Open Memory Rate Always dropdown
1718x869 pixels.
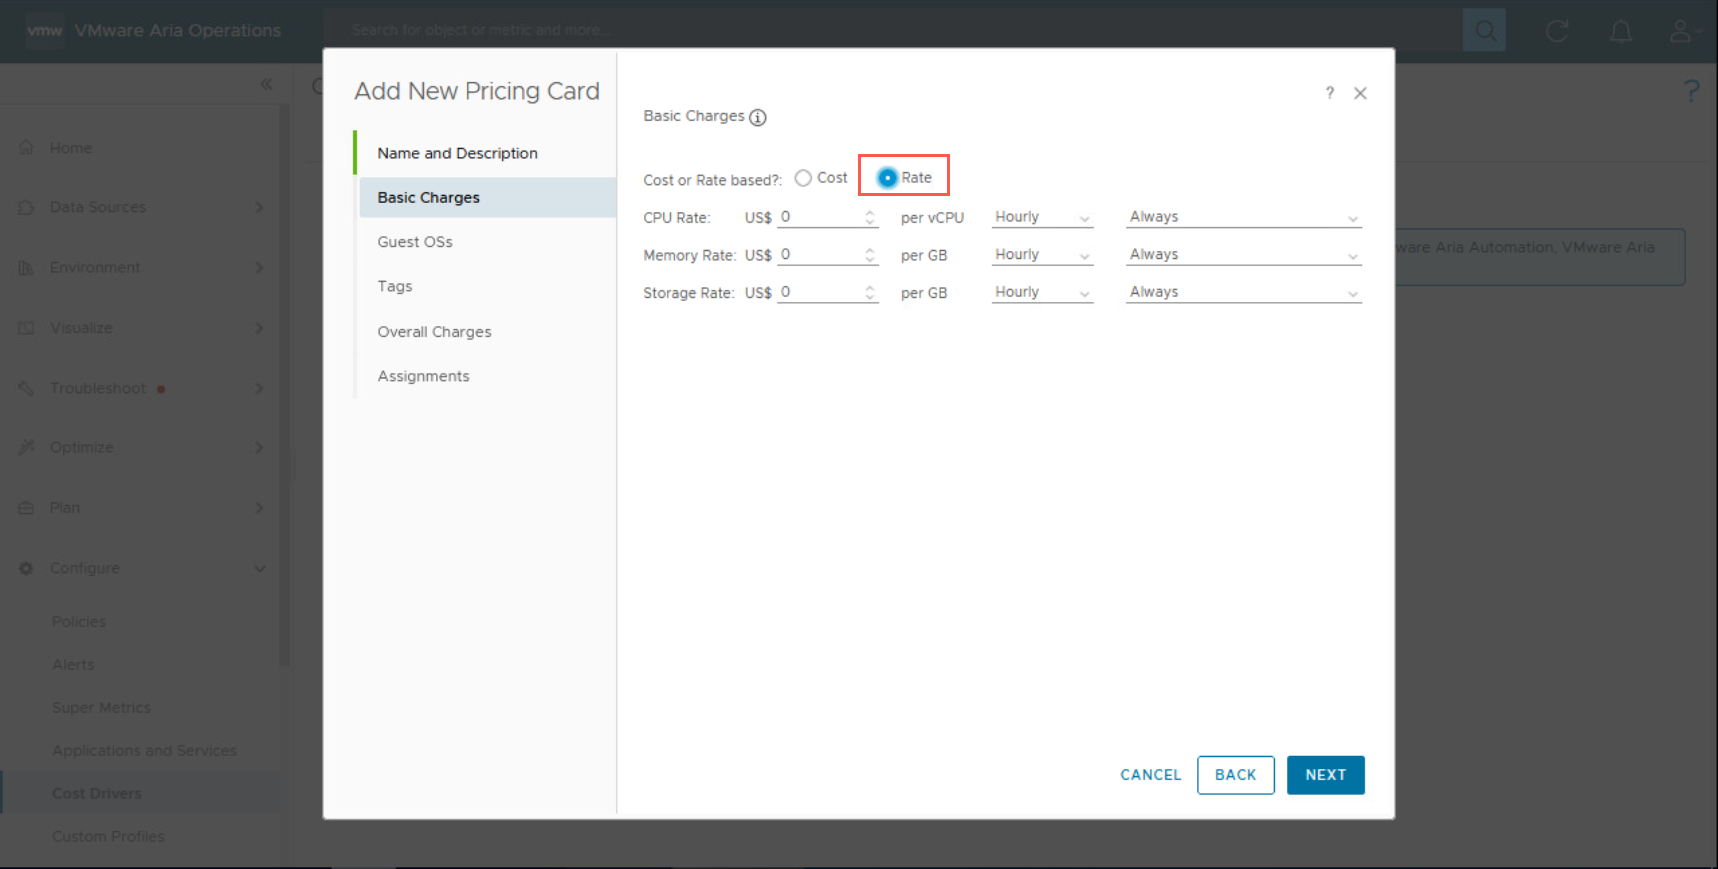pyautogui.click(x=1243, y=255)
